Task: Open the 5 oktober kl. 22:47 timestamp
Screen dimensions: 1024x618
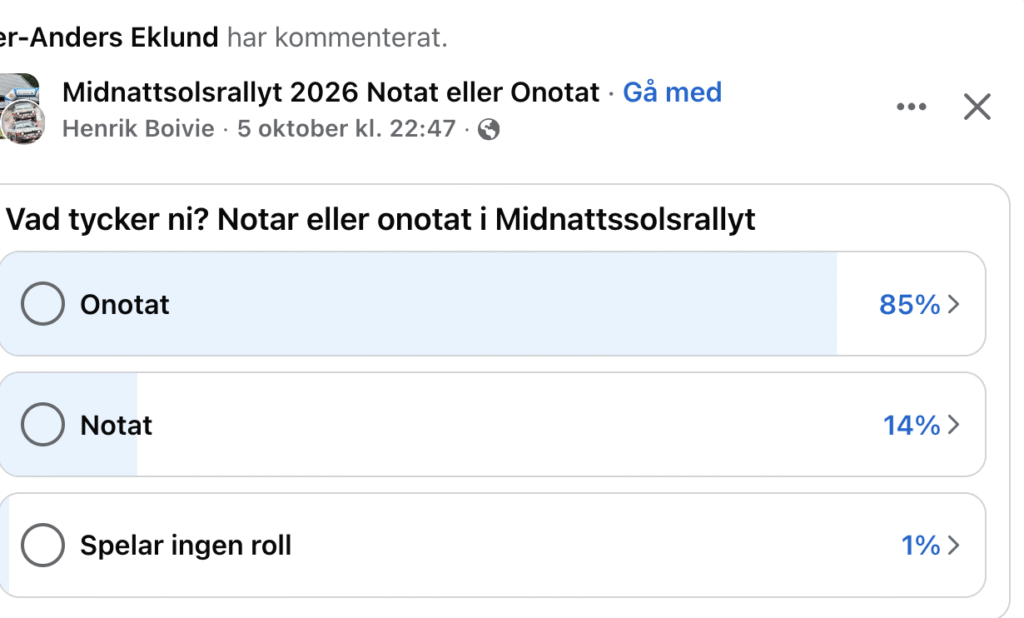Action: (x=346, y=129)
